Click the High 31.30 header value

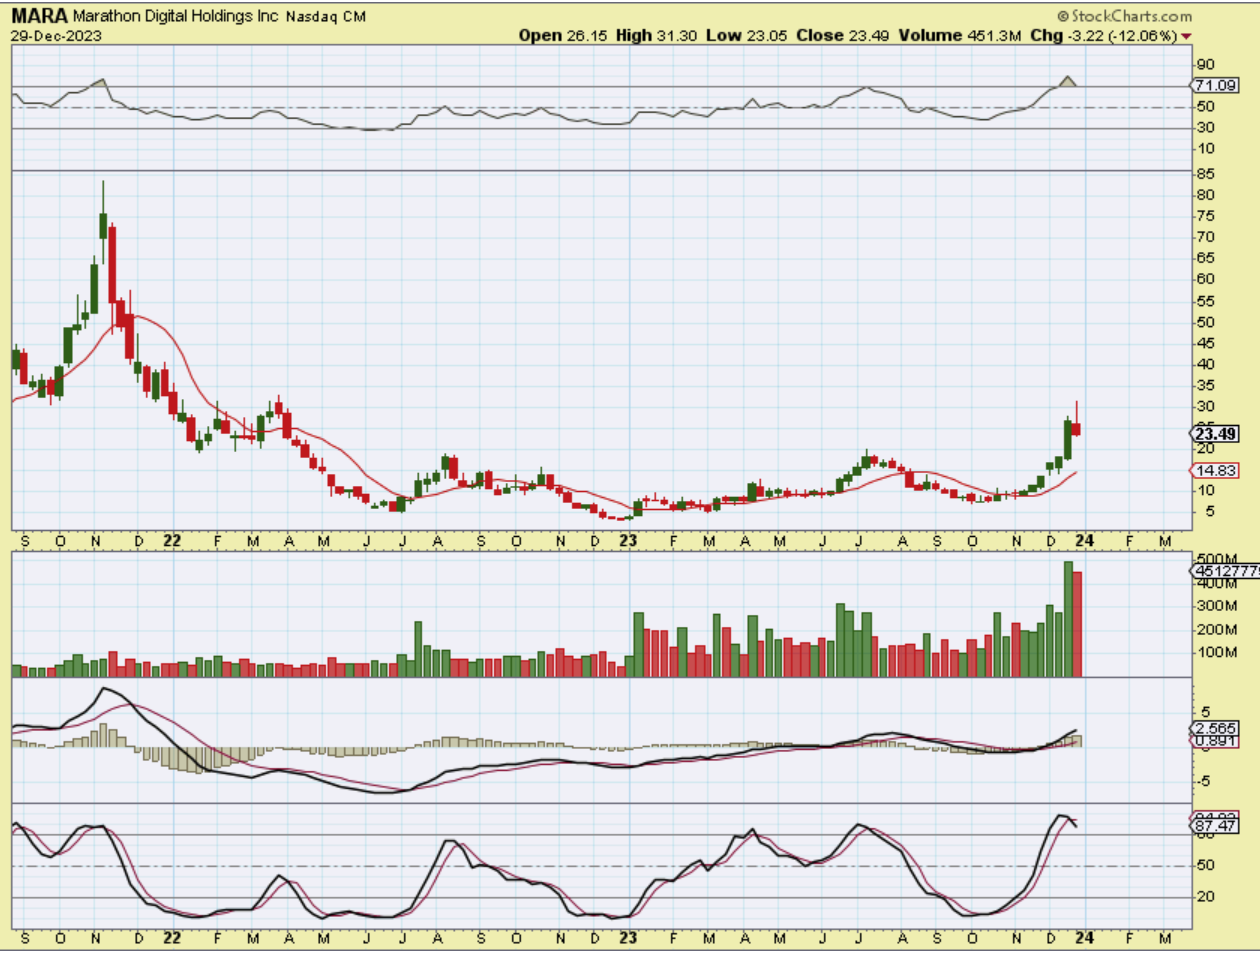pos(656,35)
